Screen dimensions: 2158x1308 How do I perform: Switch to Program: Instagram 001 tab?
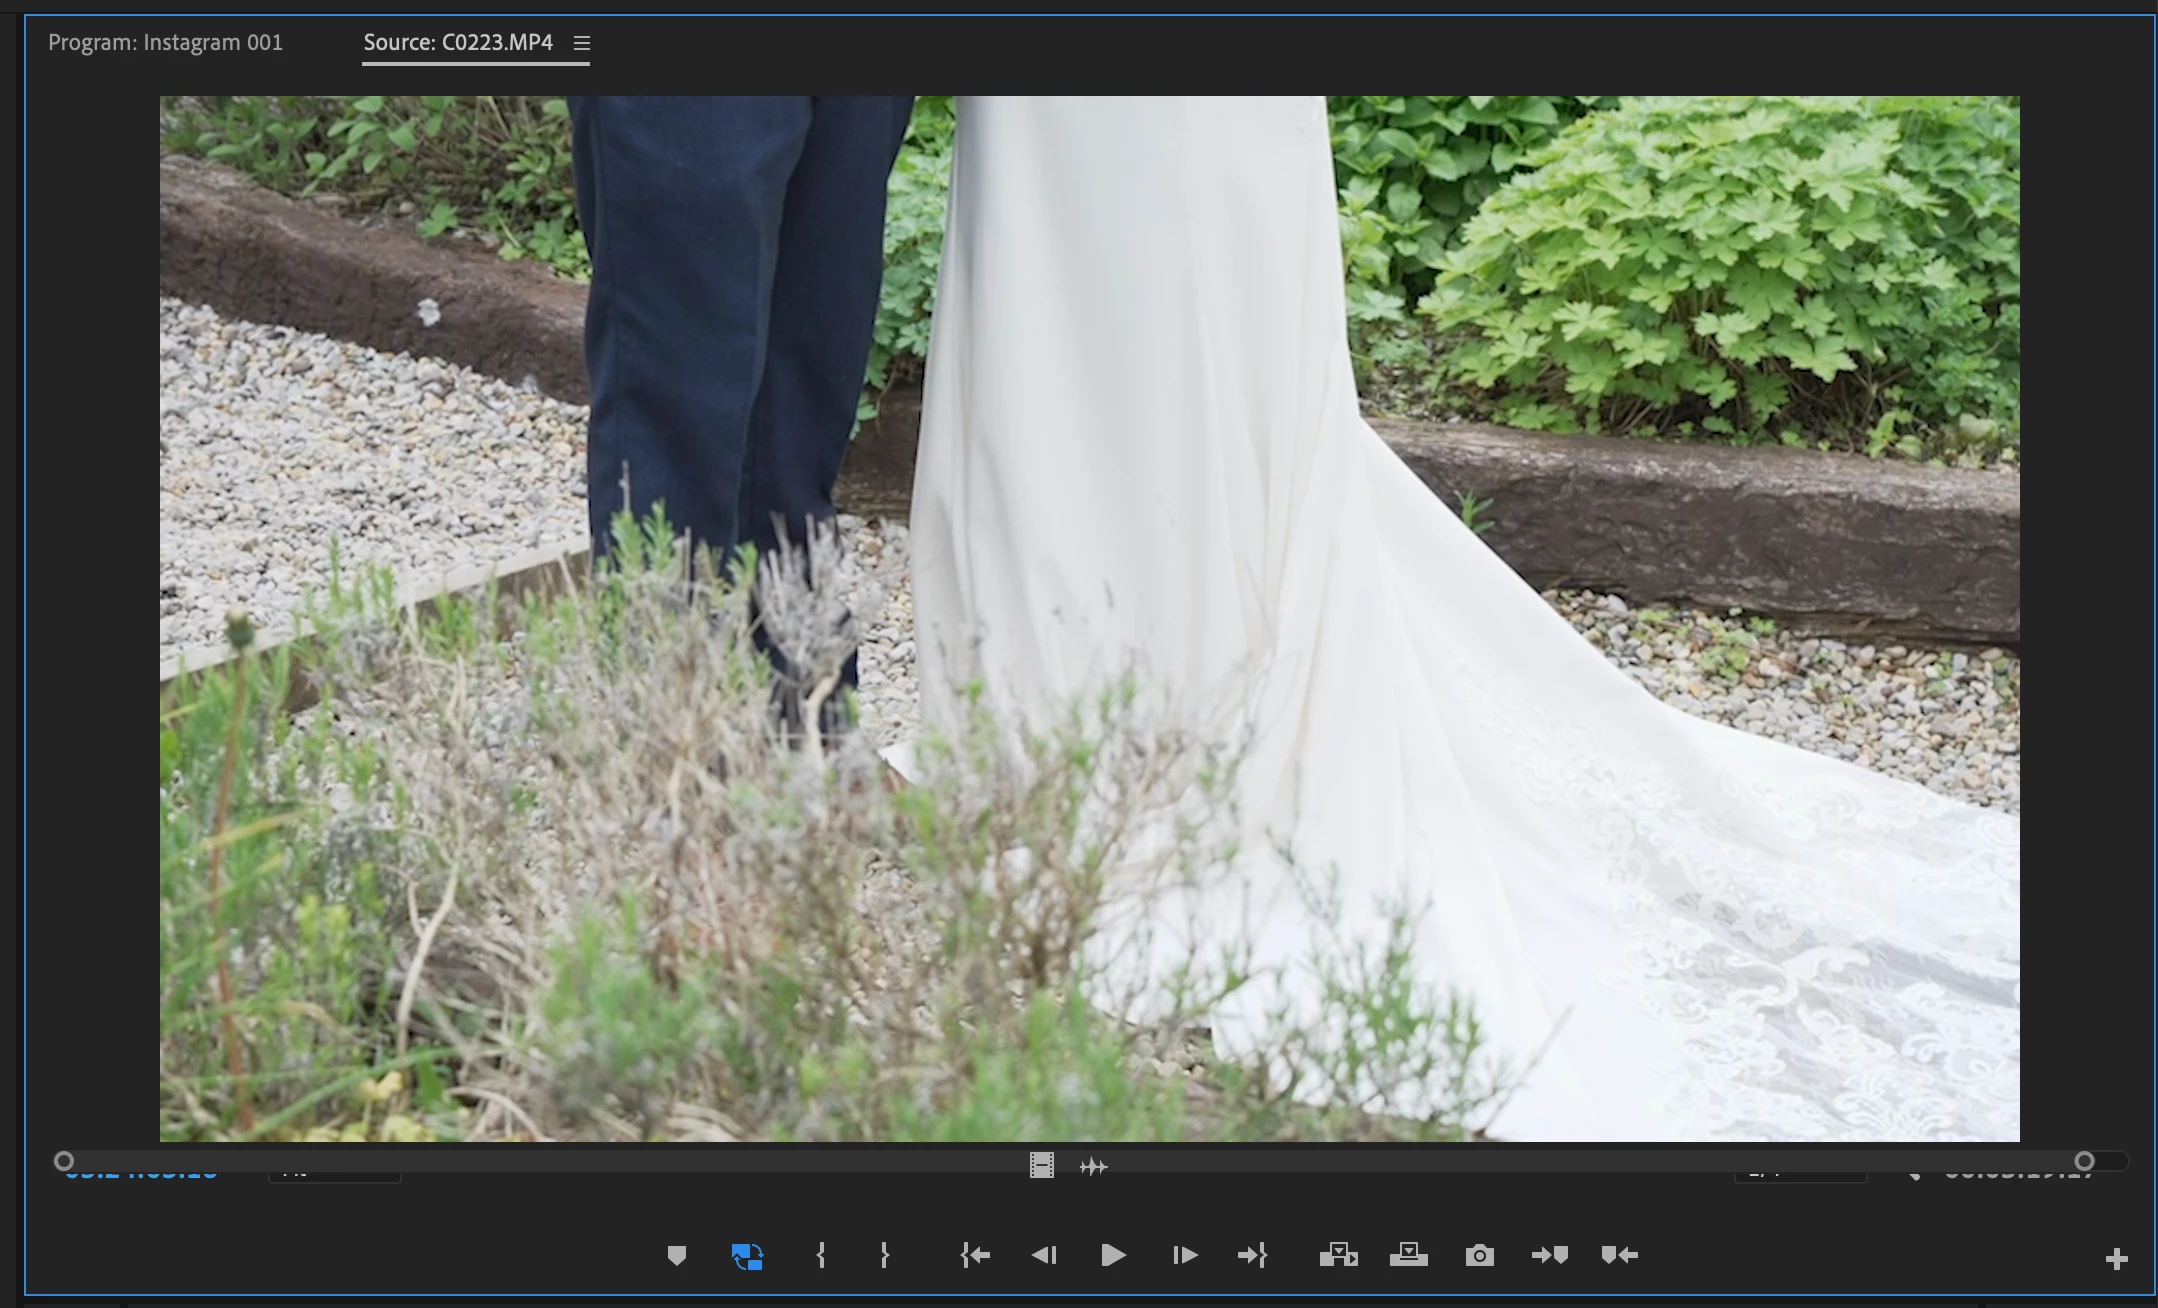(x=165, y=43)
